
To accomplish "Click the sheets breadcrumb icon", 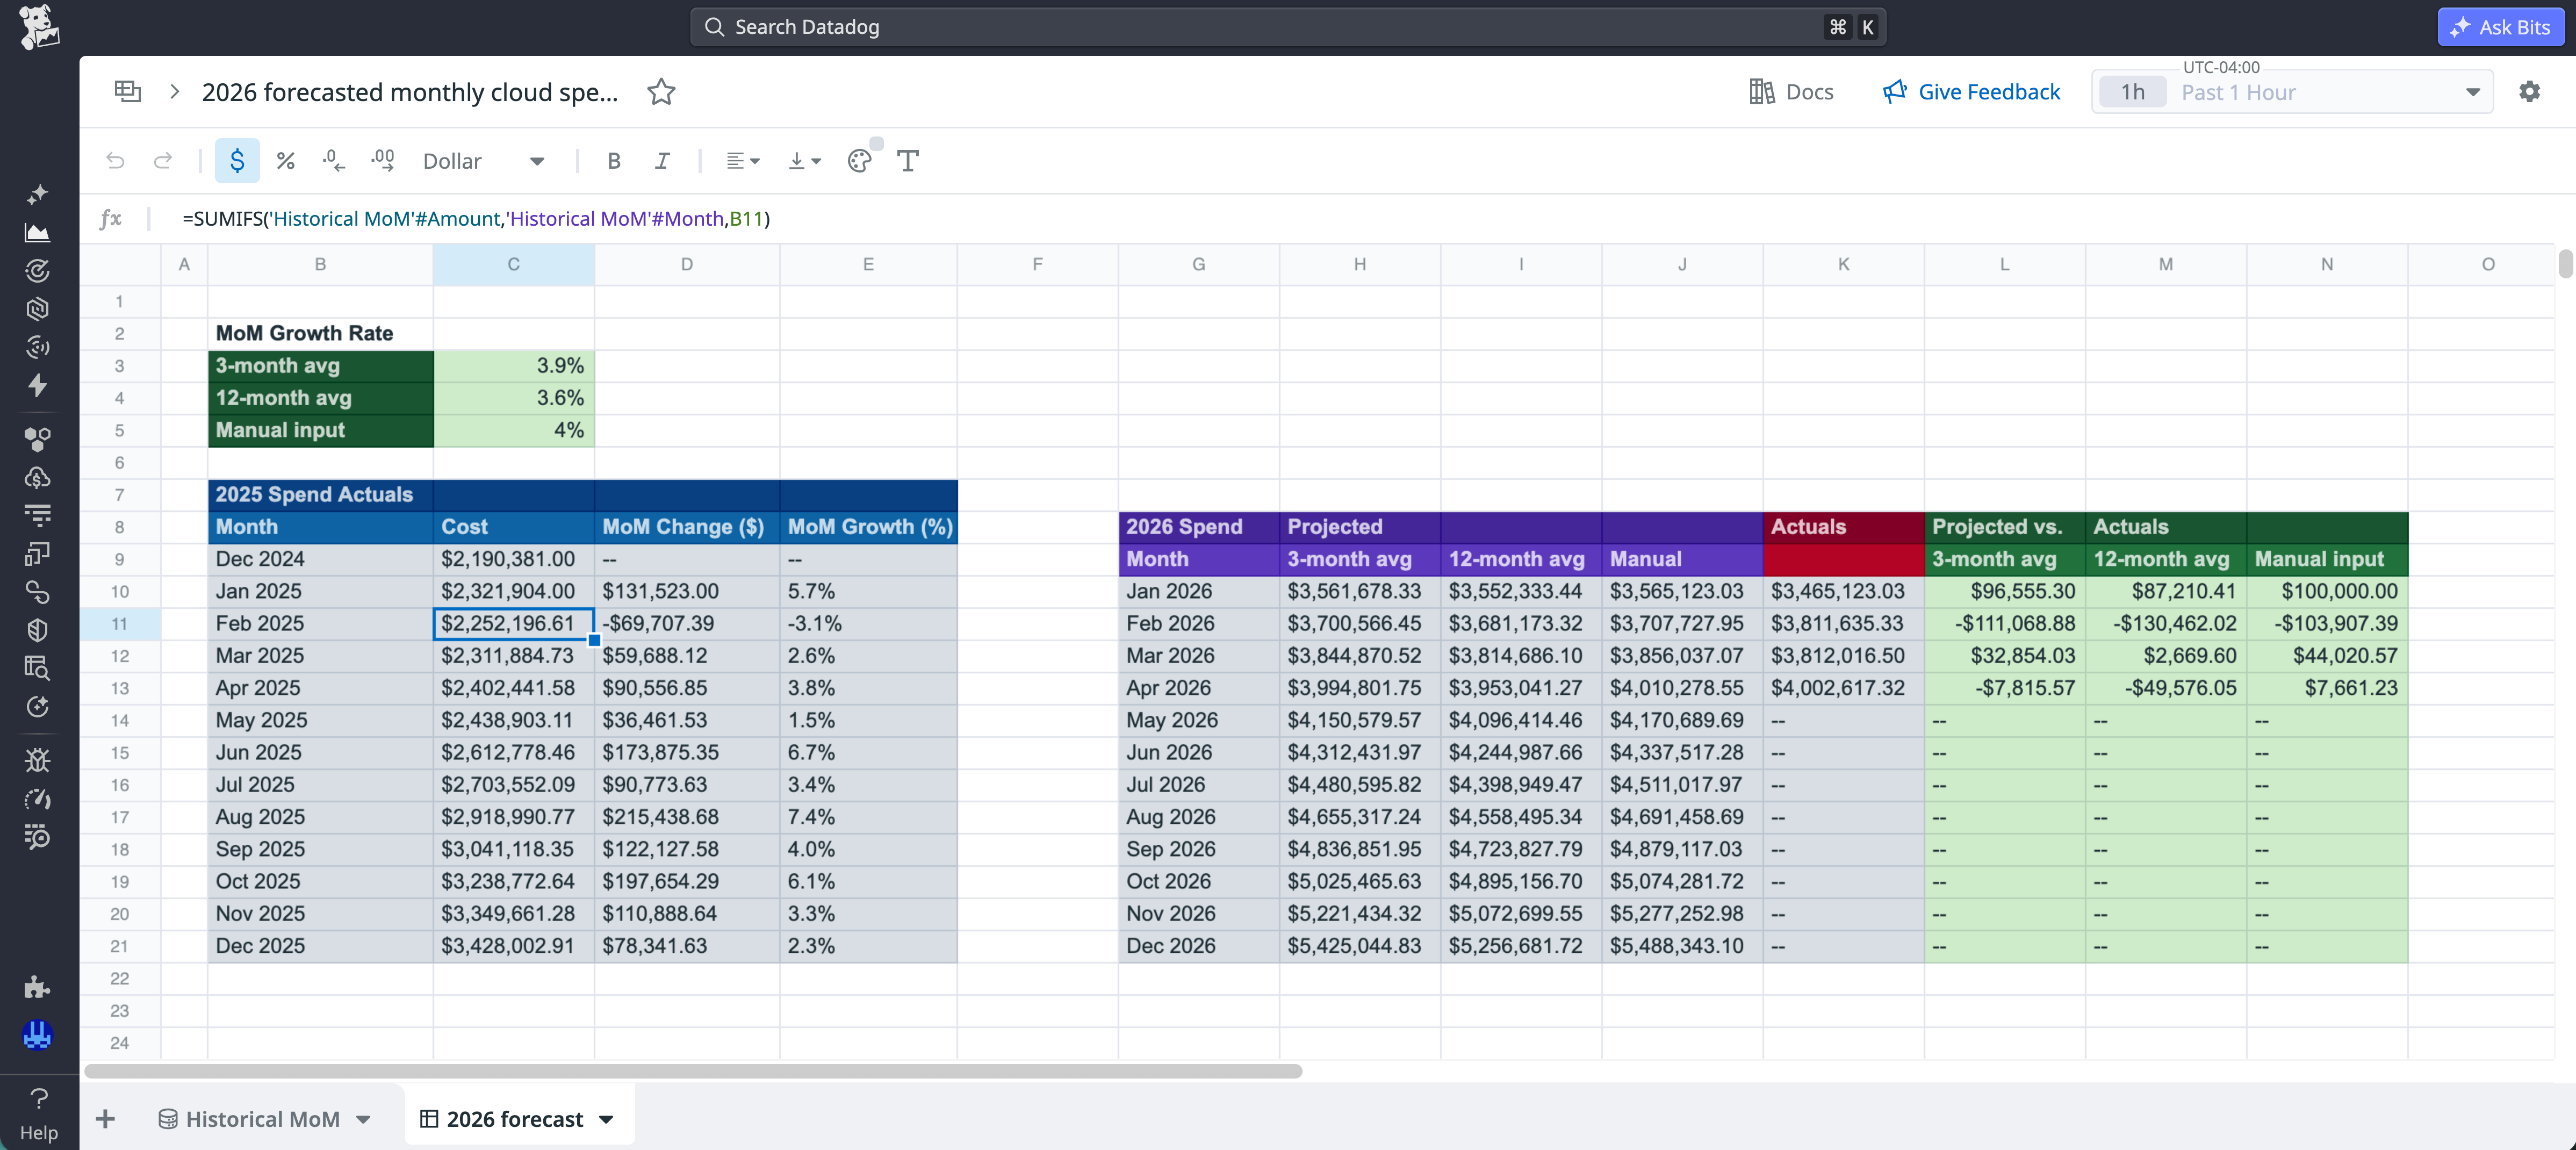I will [128, 91].
